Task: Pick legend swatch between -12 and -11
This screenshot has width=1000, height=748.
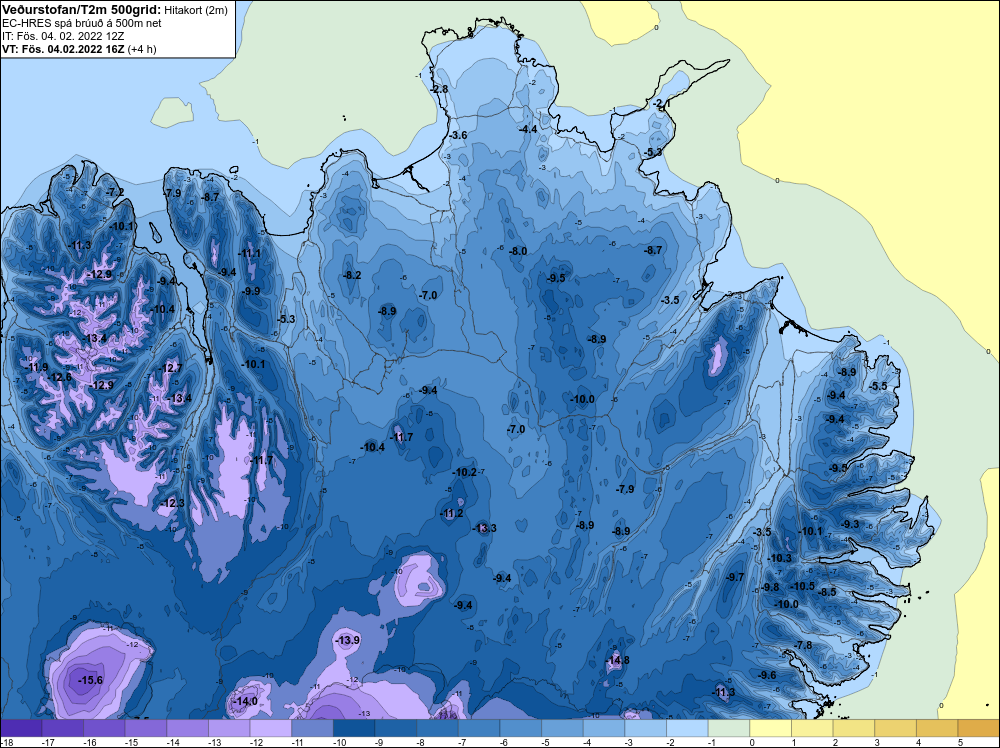Action: click(x=270, y=728)
